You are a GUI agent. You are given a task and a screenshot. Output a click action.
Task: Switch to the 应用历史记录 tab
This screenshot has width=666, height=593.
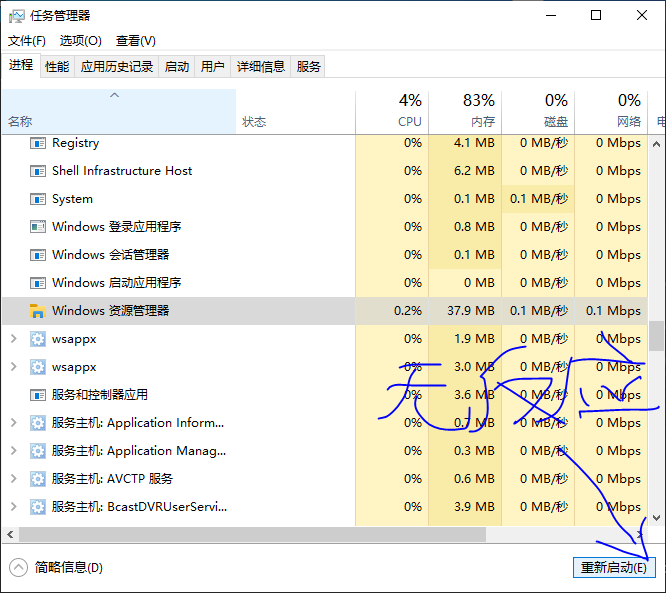(117, 67)
